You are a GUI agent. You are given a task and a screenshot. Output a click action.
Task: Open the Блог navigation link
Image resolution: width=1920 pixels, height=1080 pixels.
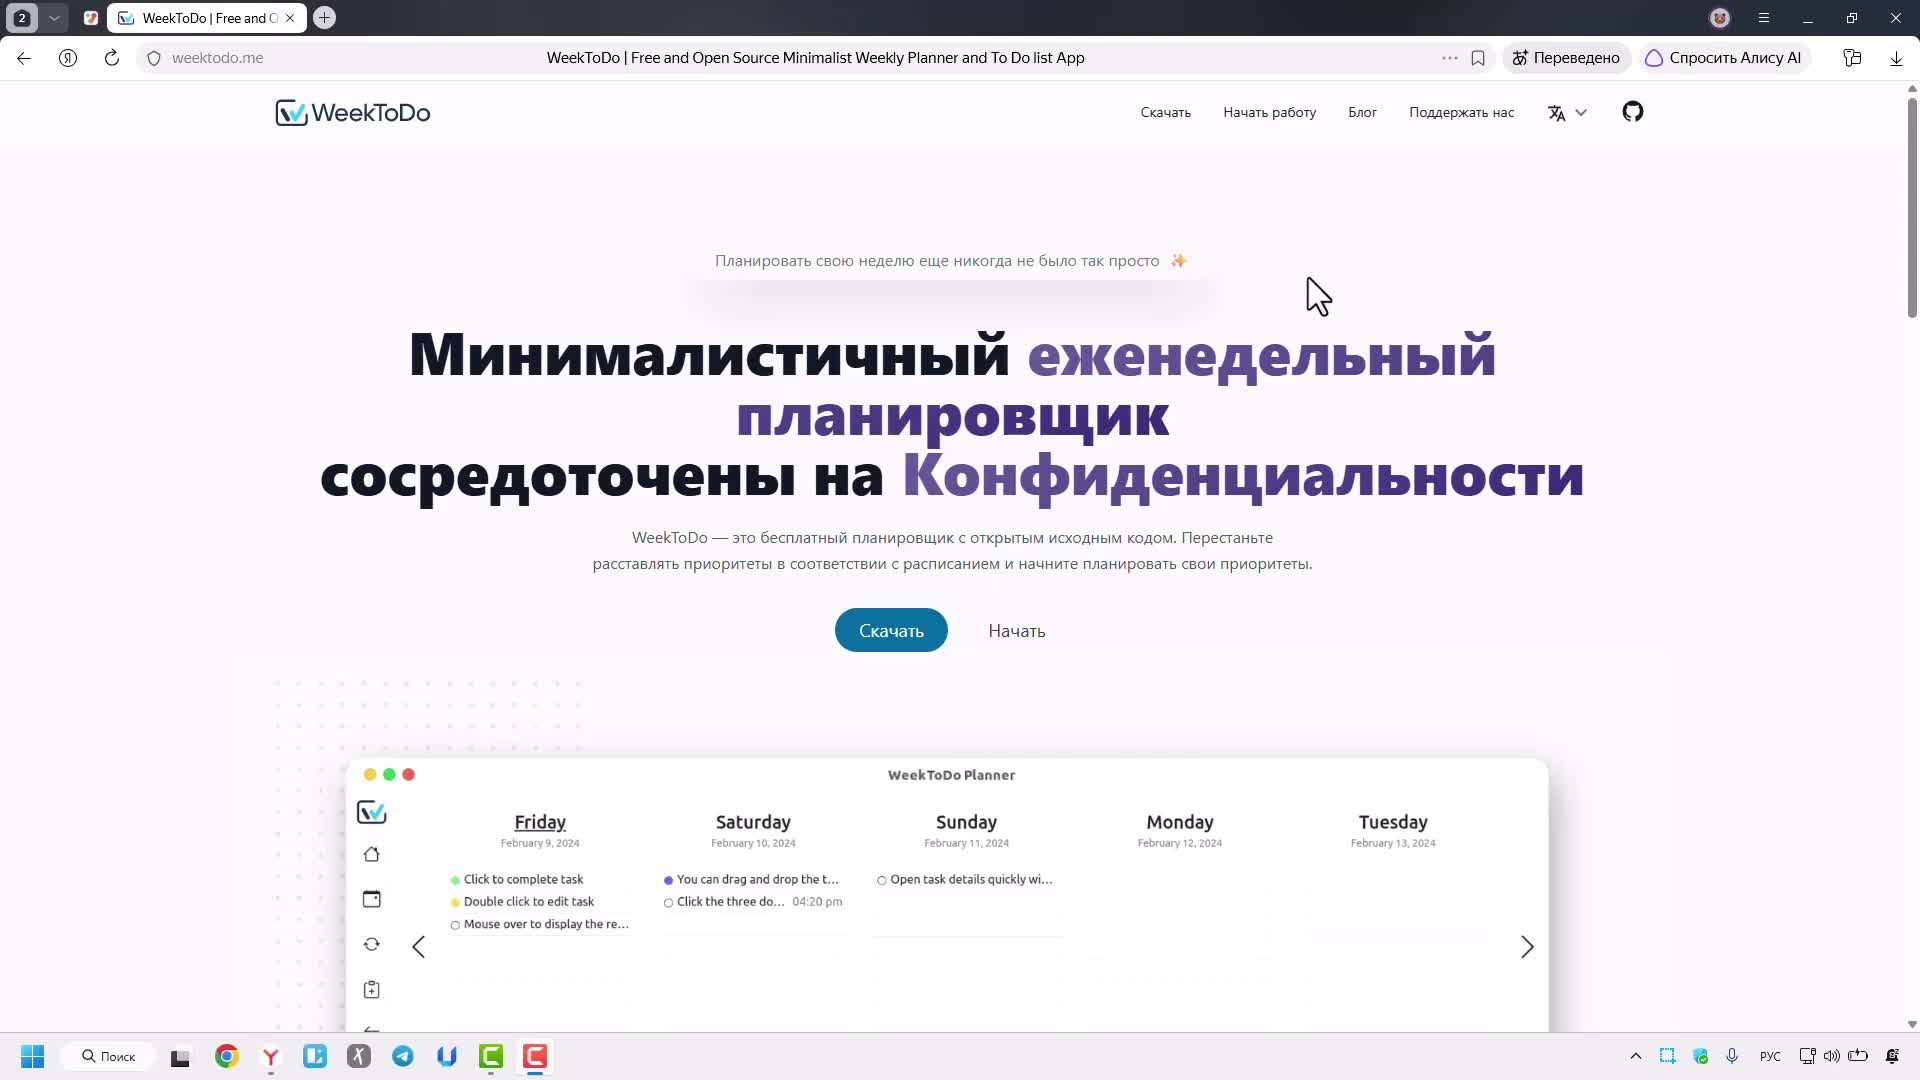click(1362, 113)
